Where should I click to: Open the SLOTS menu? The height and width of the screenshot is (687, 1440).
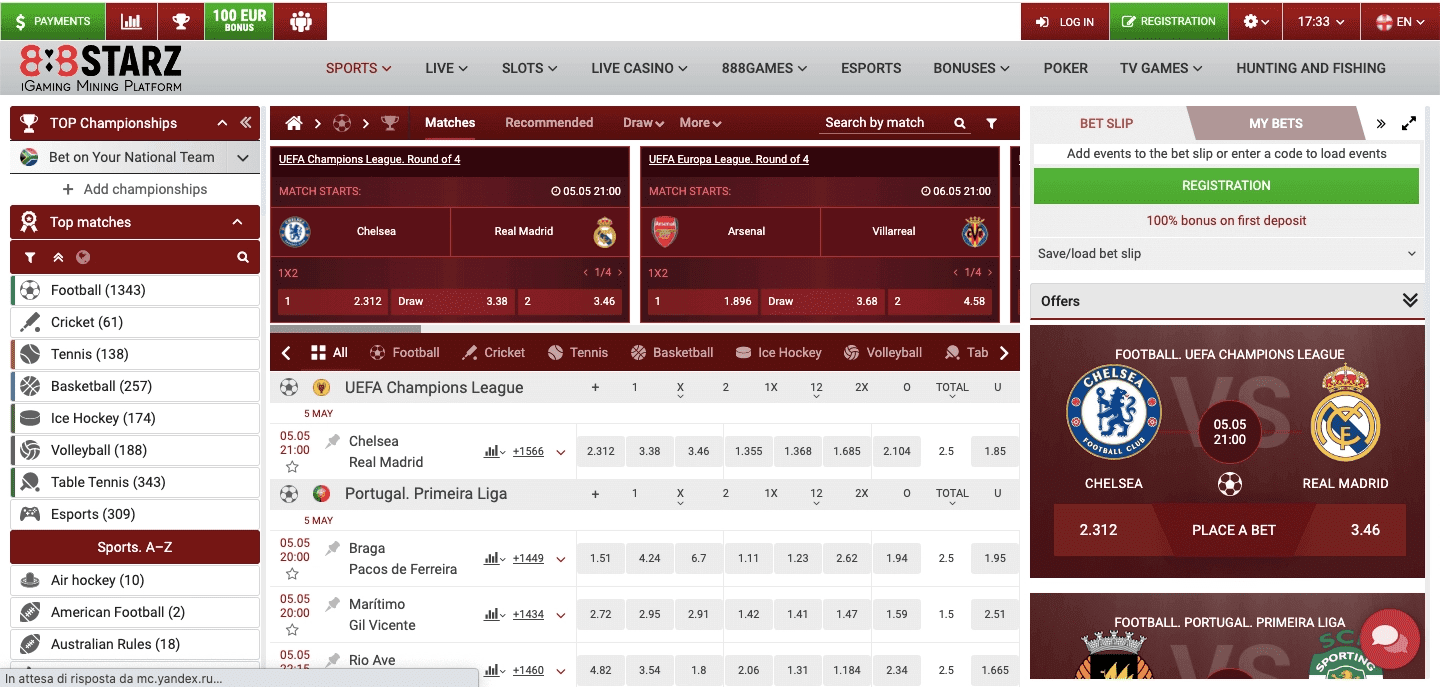pyautogui.click(x=529, y=68)
